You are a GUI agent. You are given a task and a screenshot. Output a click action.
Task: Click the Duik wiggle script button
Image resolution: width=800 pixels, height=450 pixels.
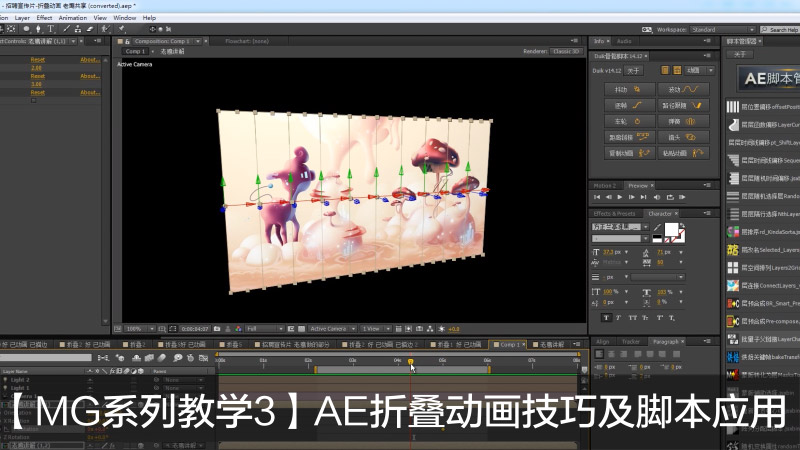click(629, 89)
